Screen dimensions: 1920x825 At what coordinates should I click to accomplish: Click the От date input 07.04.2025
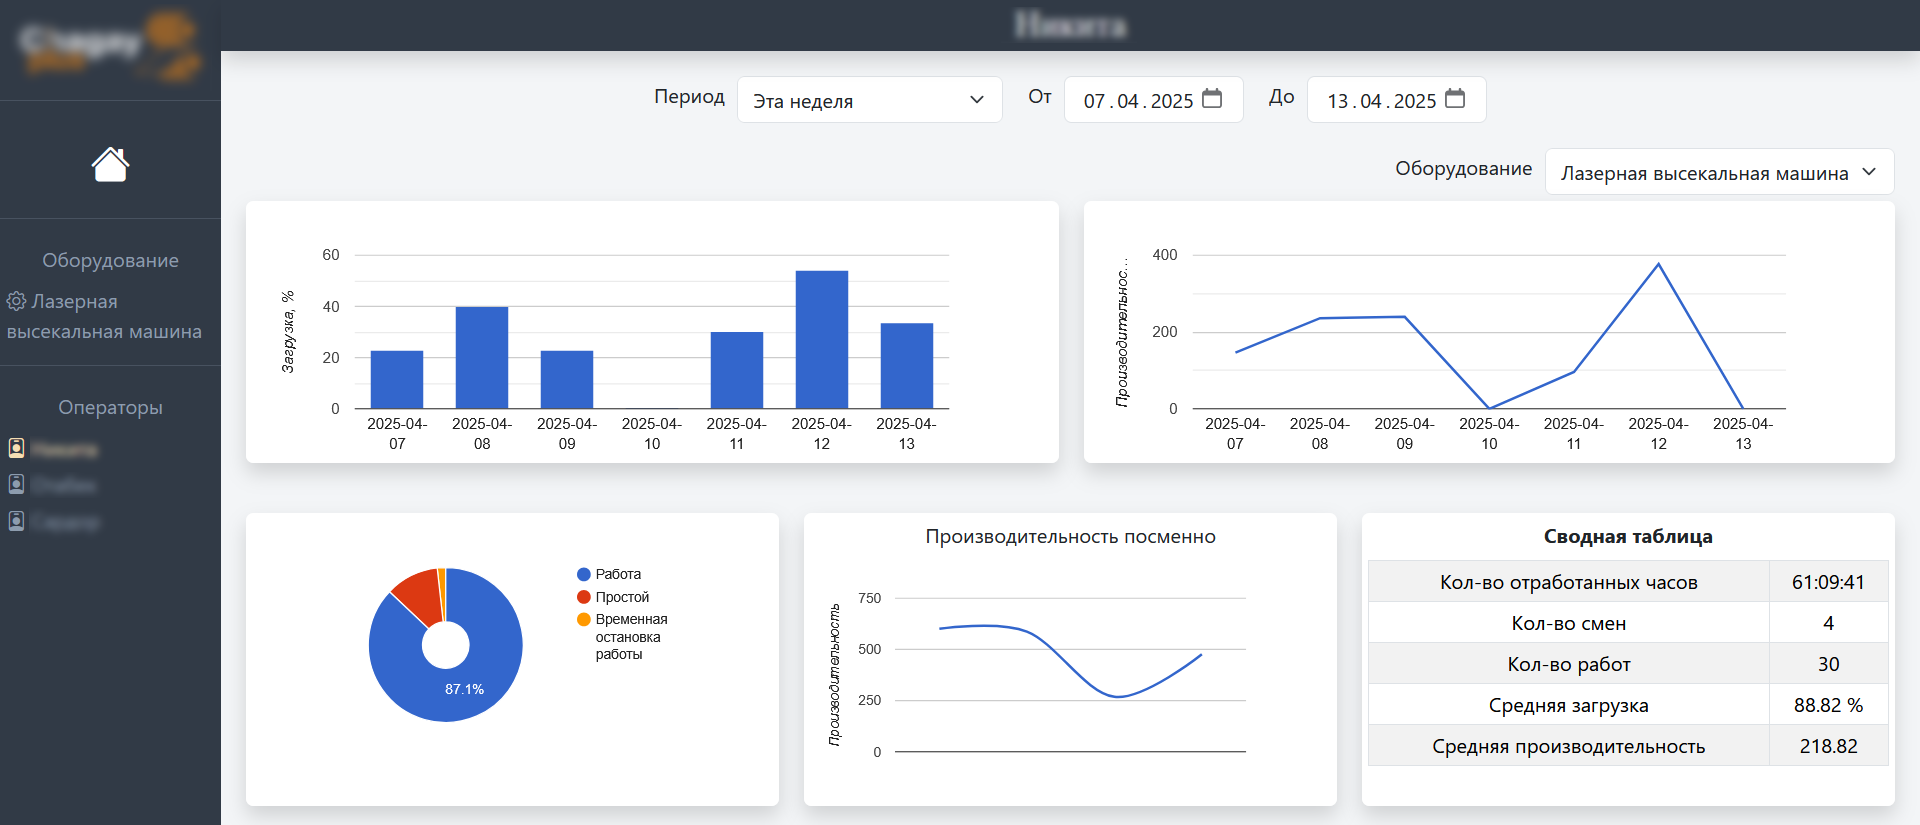1153,100
